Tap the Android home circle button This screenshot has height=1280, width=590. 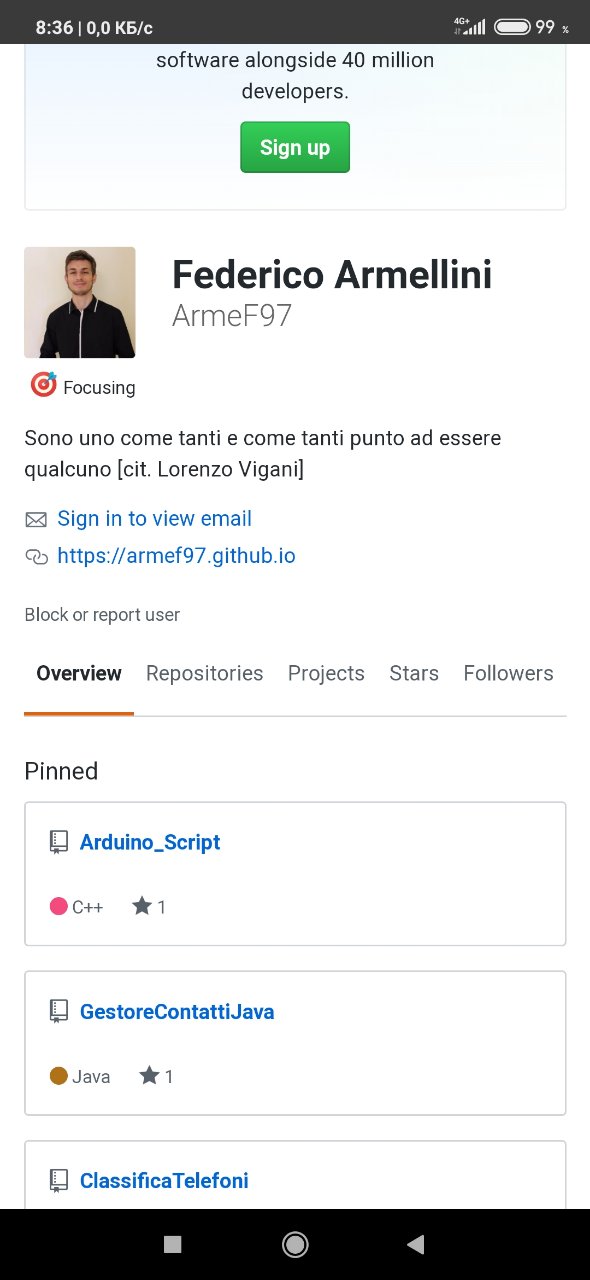(x=295, y=1244)
